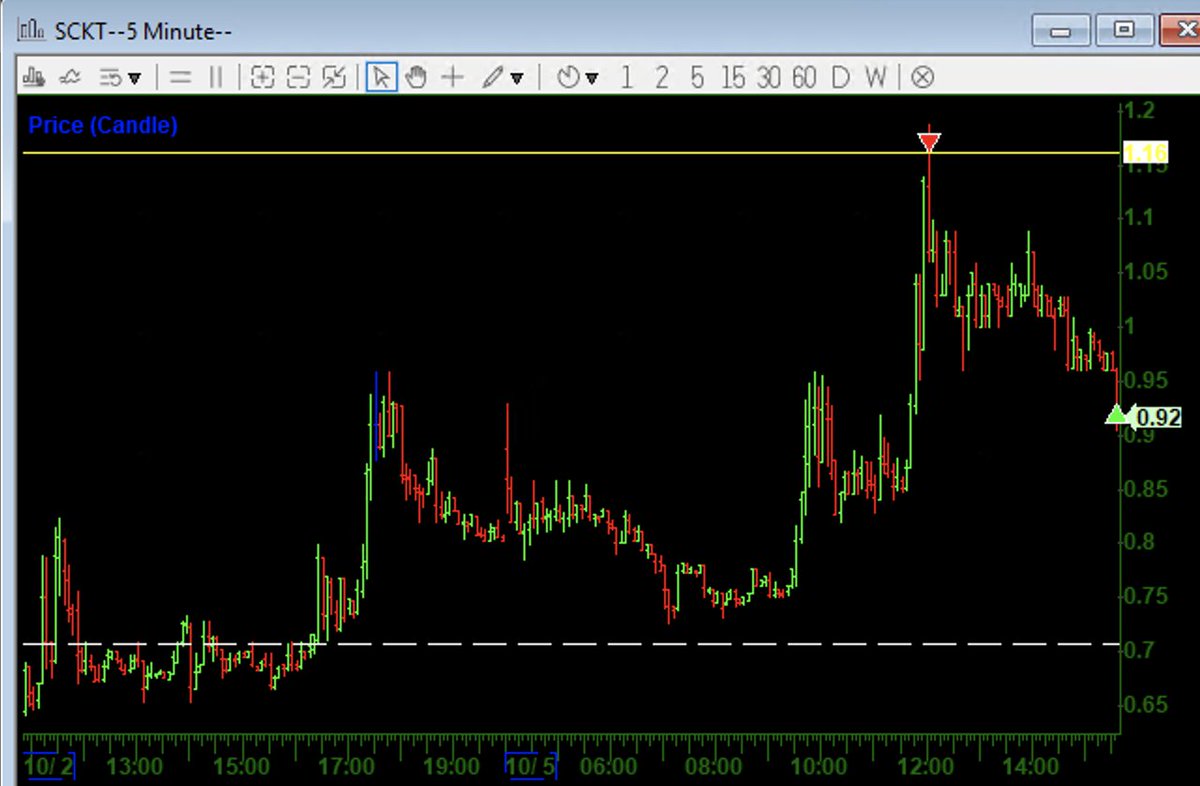Switch to daily D interval

(840, 77)
